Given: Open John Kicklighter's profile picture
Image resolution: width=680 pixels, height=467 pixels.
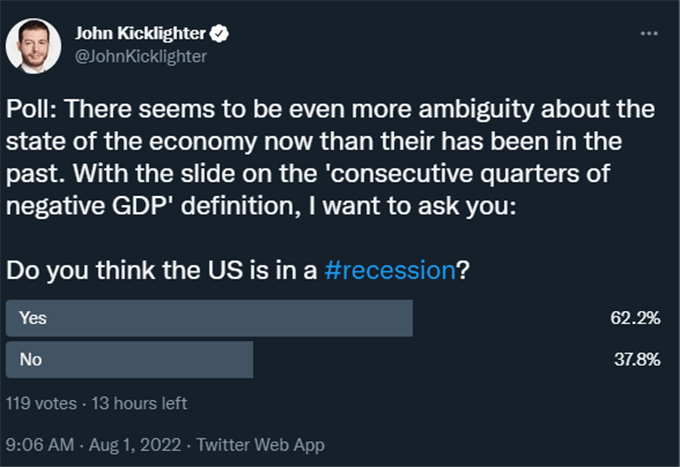Looking at the screenshot, I should tap(33, 46).
